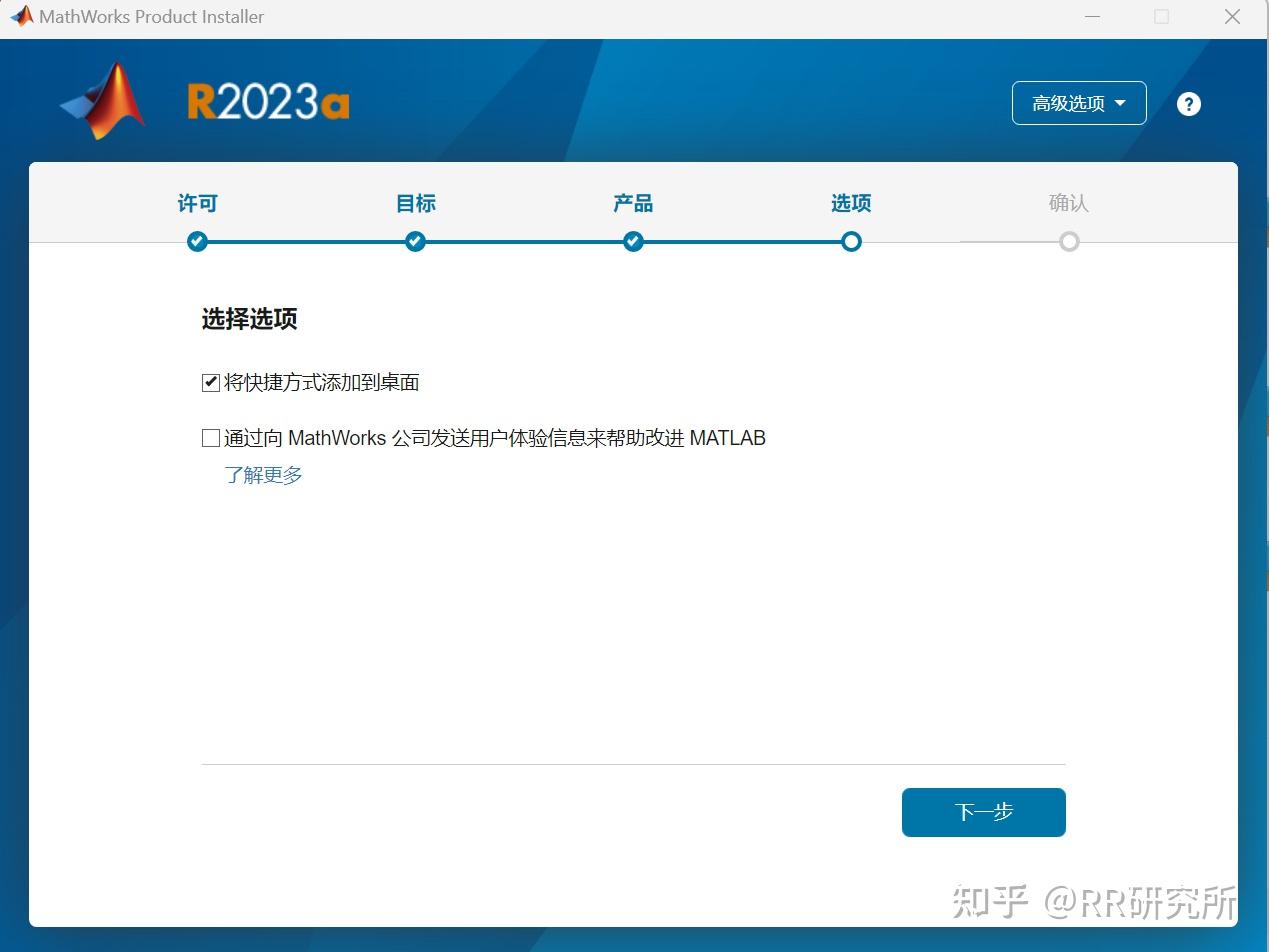This screenshot has height=952, width=1269.
Task: Click the MATLAB logo in header
Action: (x=103, y=101)
